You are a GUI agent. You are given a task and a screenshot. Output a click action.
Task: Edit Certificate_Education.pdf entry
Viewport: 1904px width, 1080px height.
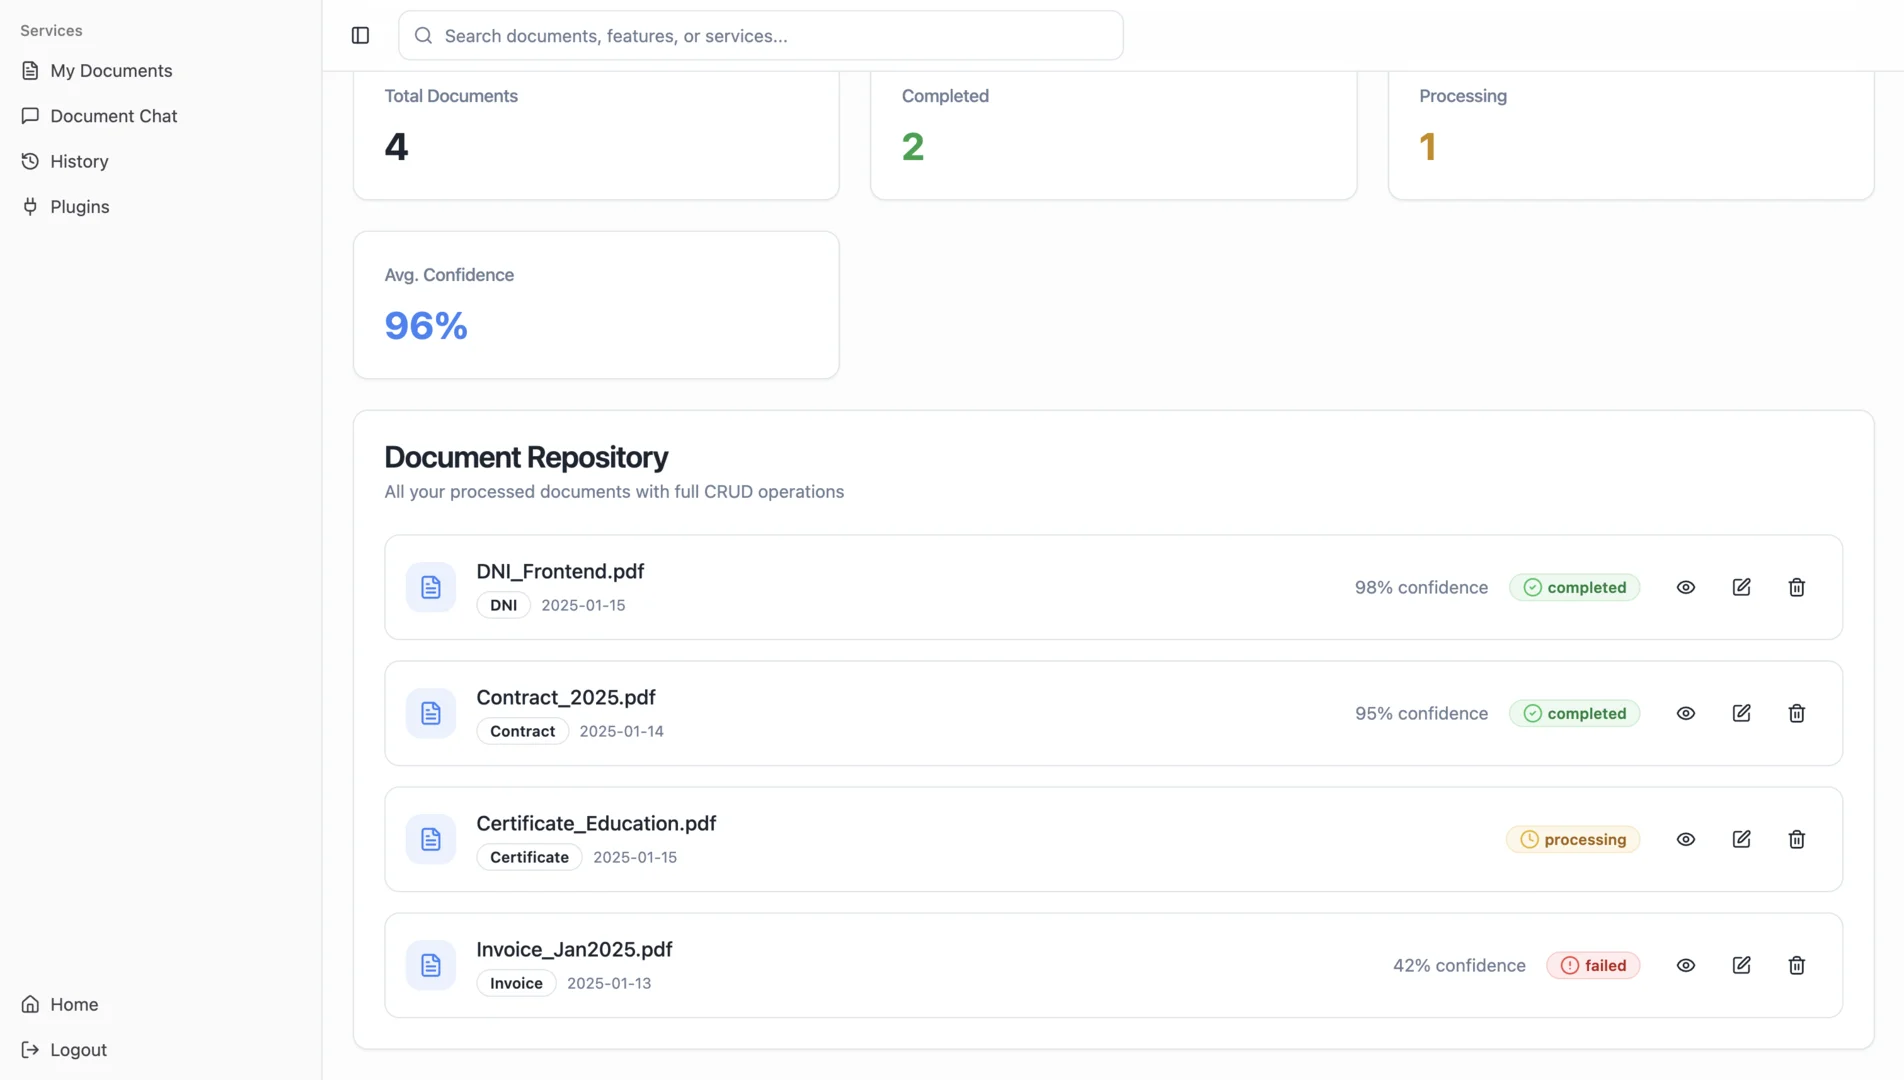1741,839
